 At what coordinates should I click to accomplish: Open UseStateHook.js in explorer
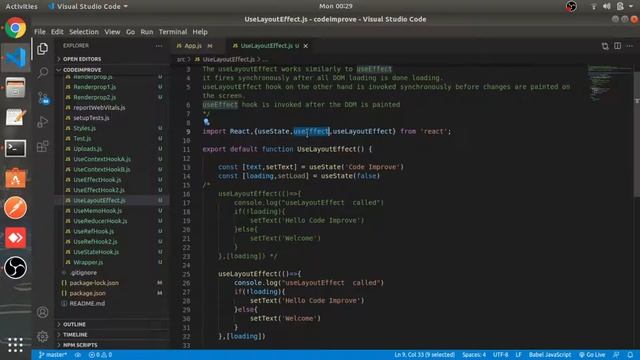[x=96, y=252]
